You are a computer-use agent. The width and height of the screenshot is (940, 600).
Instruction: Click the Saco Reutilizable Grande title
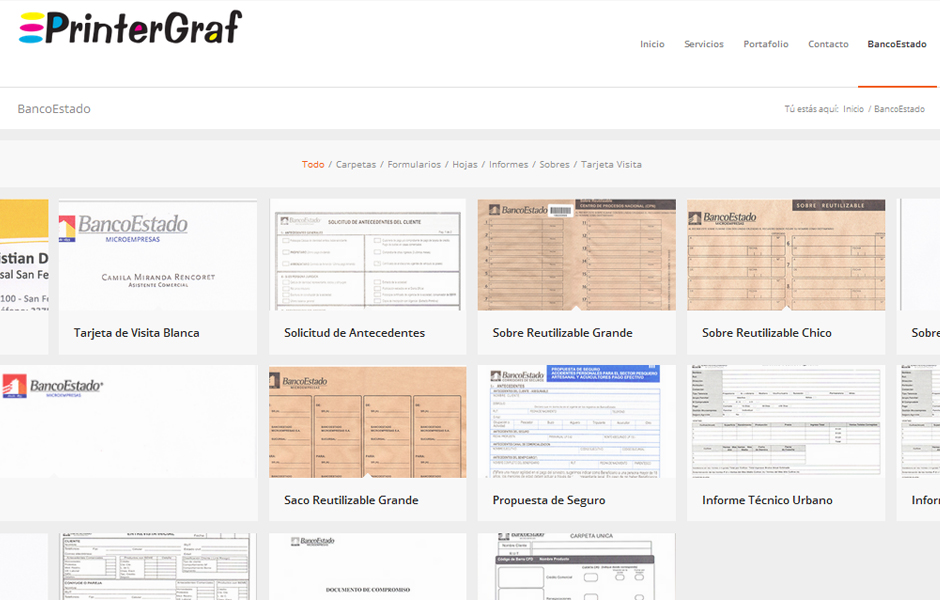351,500
